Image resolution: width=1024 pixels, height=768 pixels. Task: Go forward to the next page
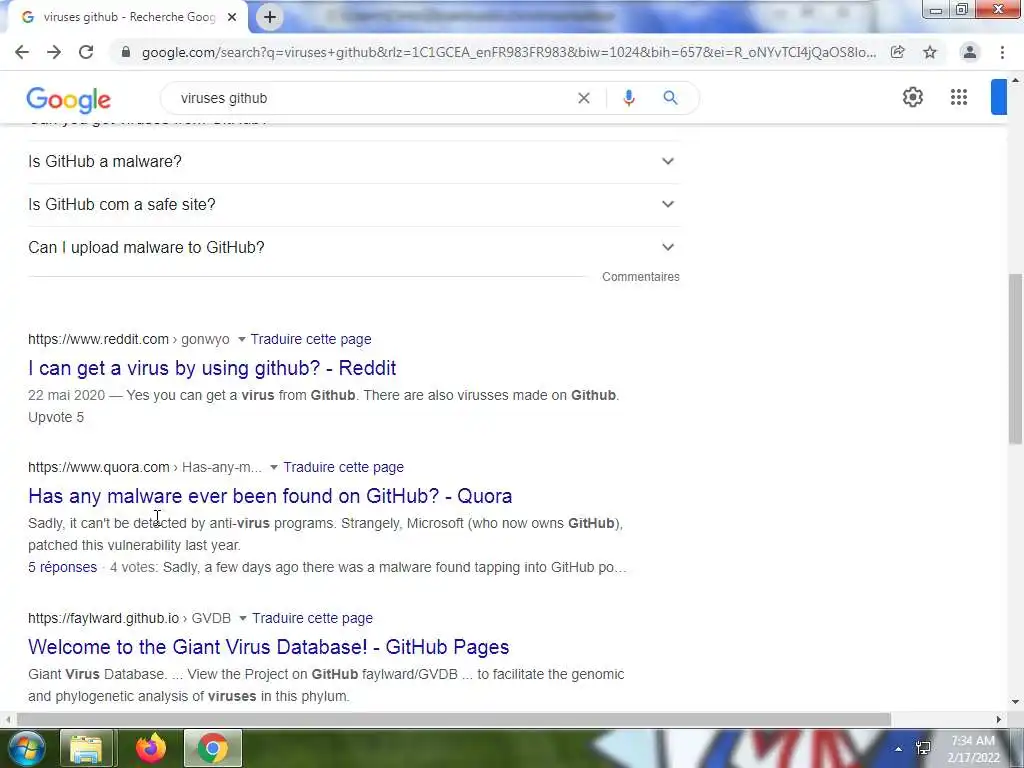[54, 52]
